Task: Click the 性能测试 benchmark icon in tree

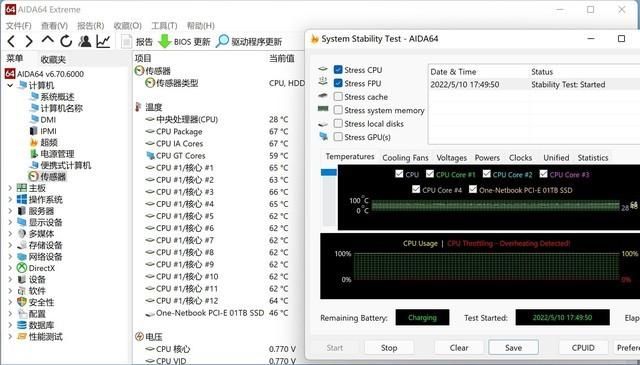Action: pos(22,336)
